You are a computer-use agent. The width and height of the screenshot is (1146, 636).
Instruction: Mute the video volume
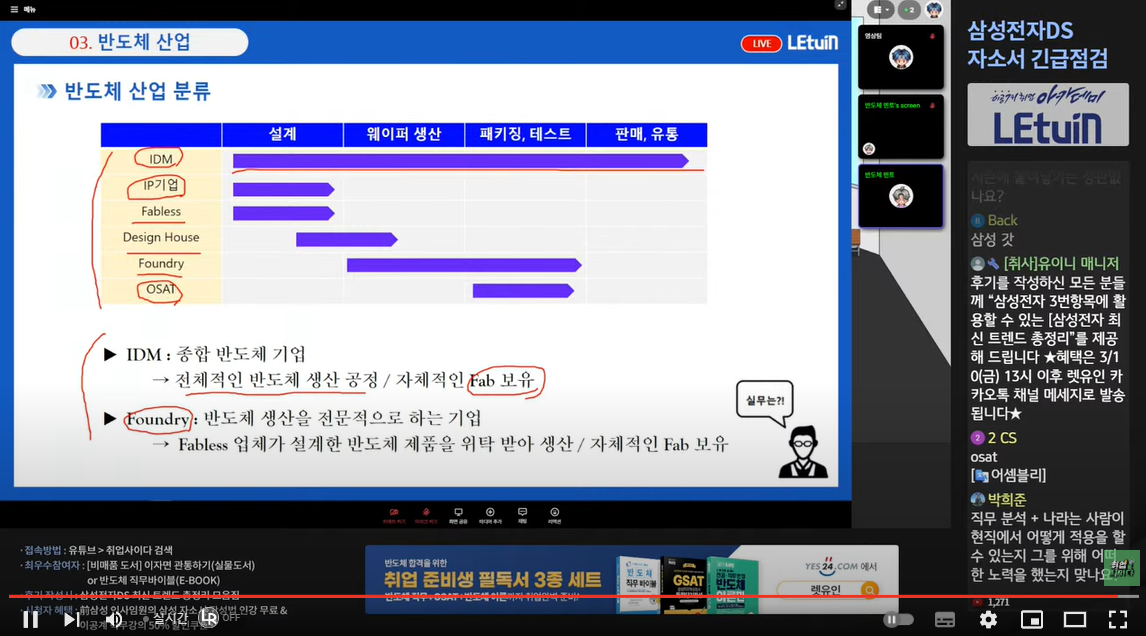[114, 620]
